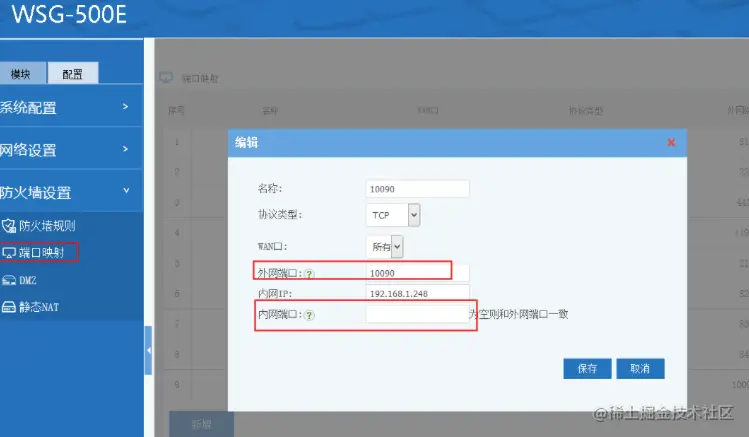Click the 保存 button

587,368
